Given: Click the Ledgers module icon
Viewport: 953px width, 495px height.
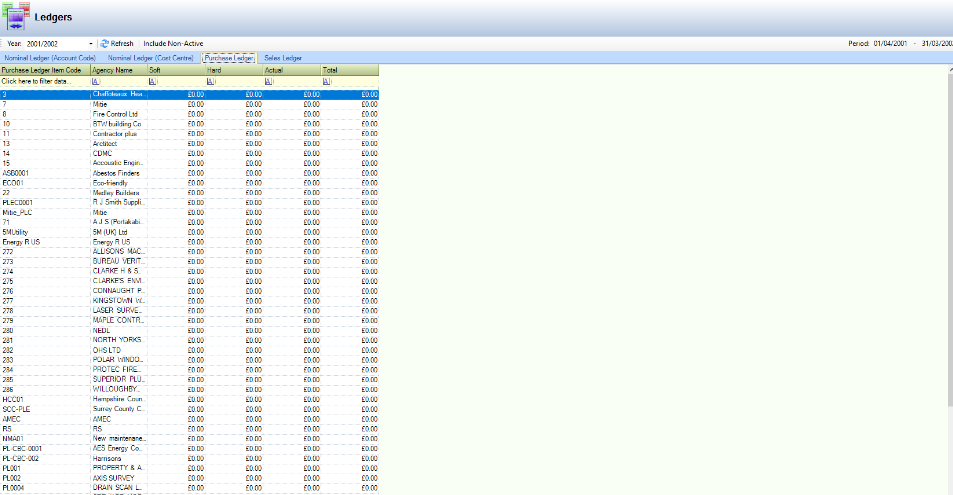Looking at the screenshot, I should pos(17,17).
